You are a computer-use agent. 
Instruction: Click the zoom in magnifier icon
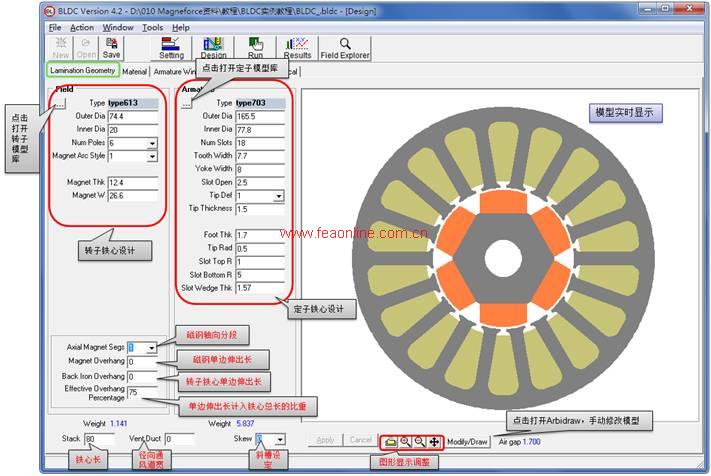[405, 441]
